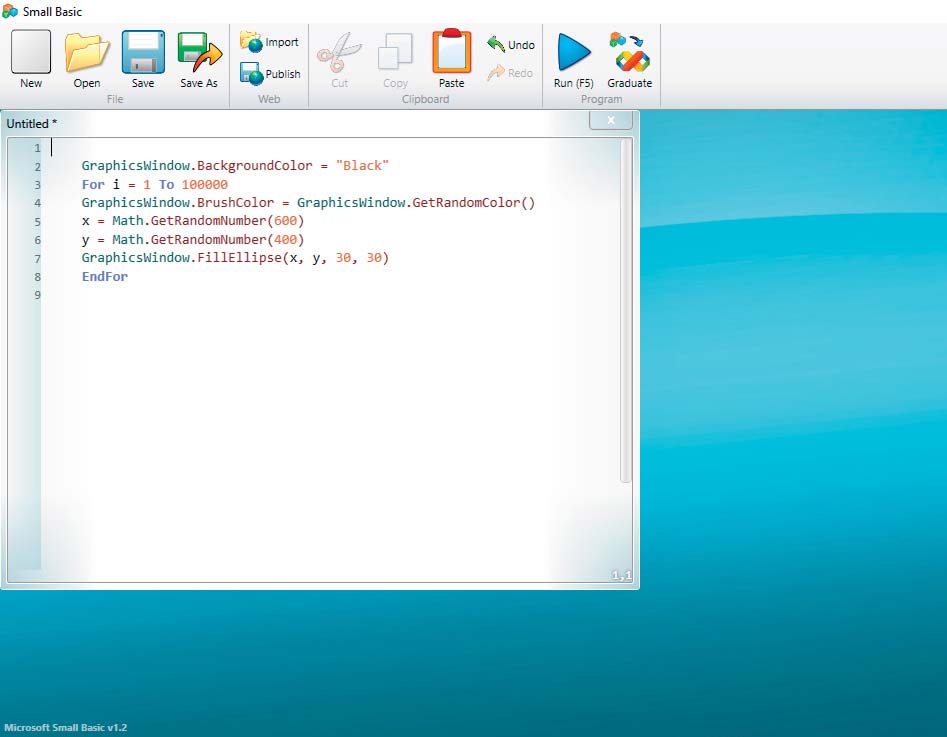Graduate the program to Visual Basic
Image resolution: width=947 pixels, height=737 pixels.
[x=629, y=59]
